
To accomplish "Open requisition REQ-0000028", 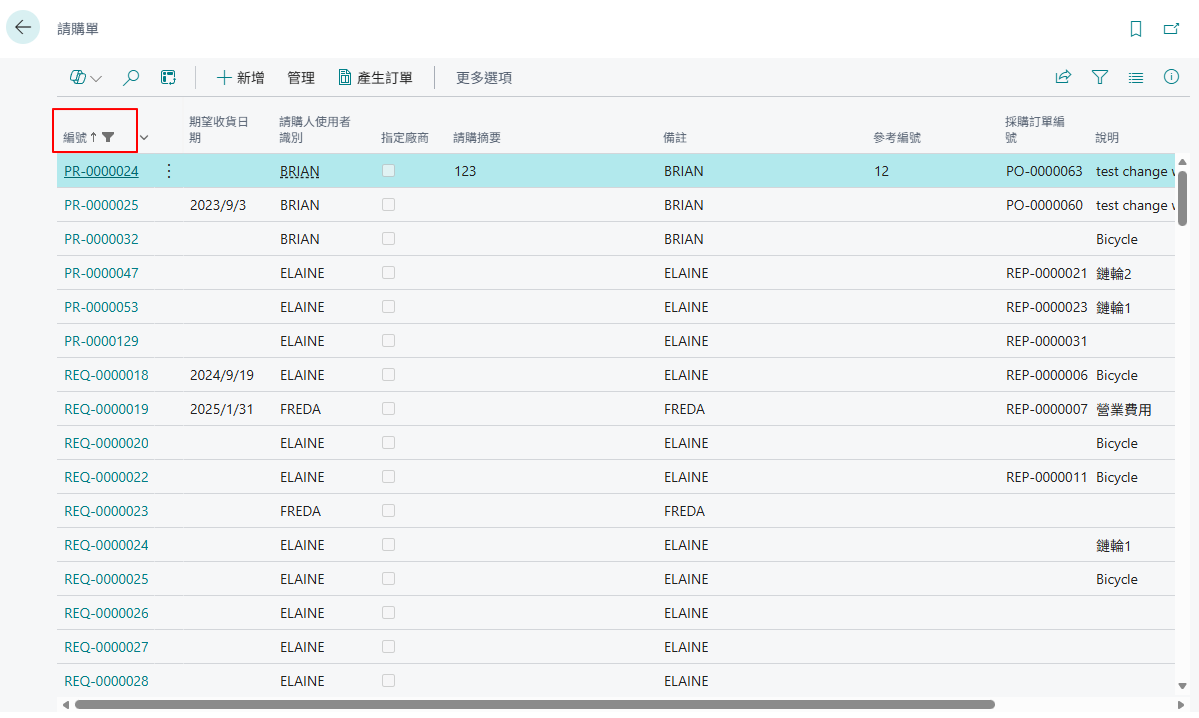I will [106, 681].
